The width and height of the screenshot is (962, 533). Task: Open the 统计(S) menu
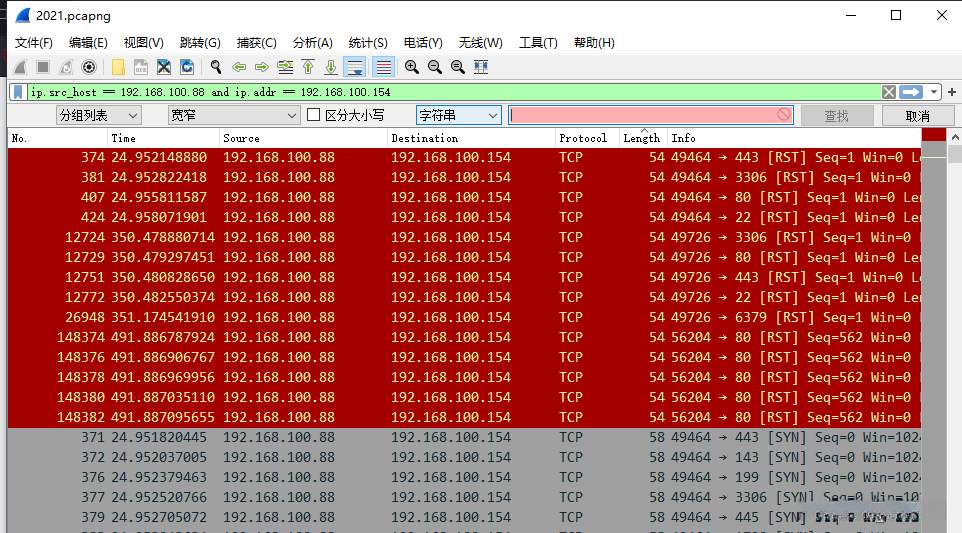(x=368, y=42)
